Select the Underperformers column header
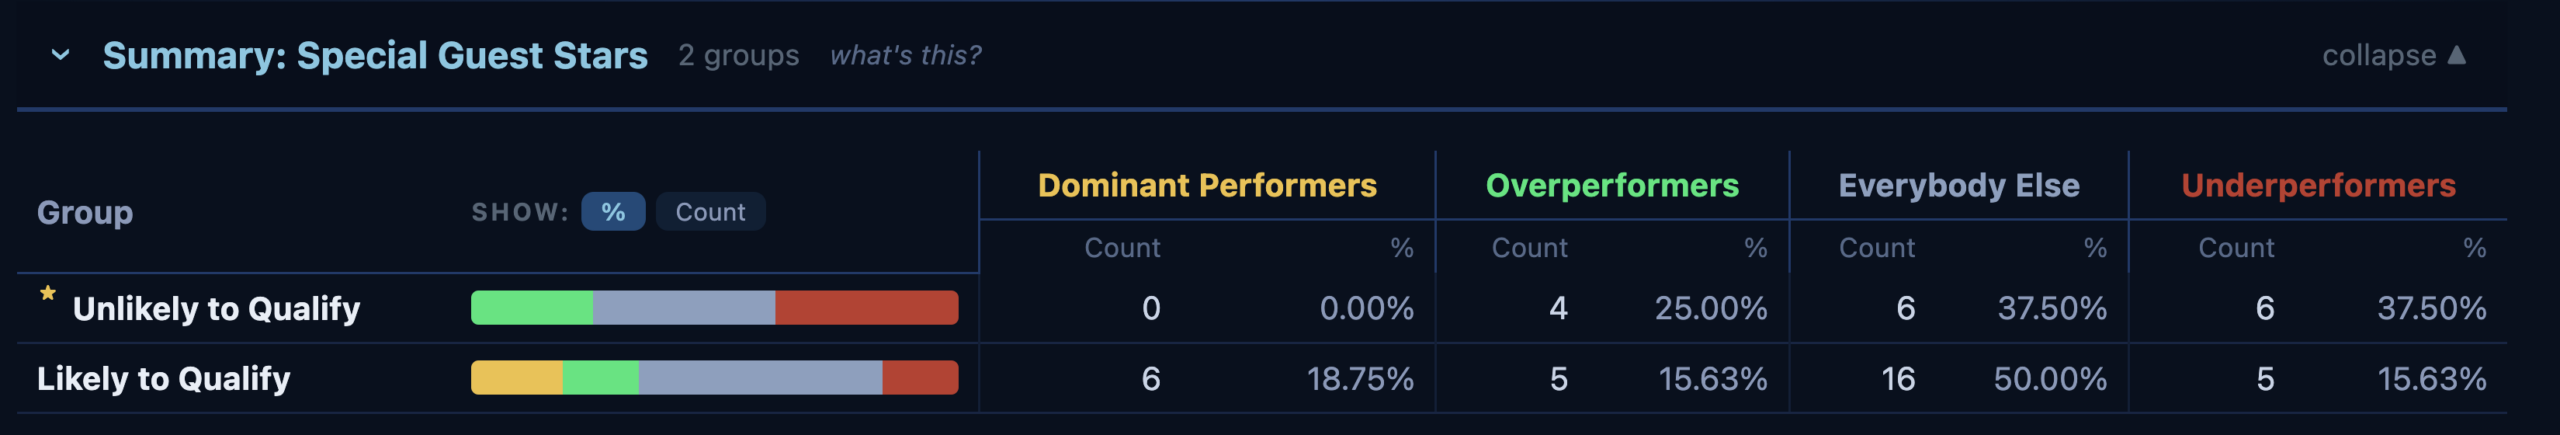Screen dimensions: 2560x435 (x=2318, y=185)
